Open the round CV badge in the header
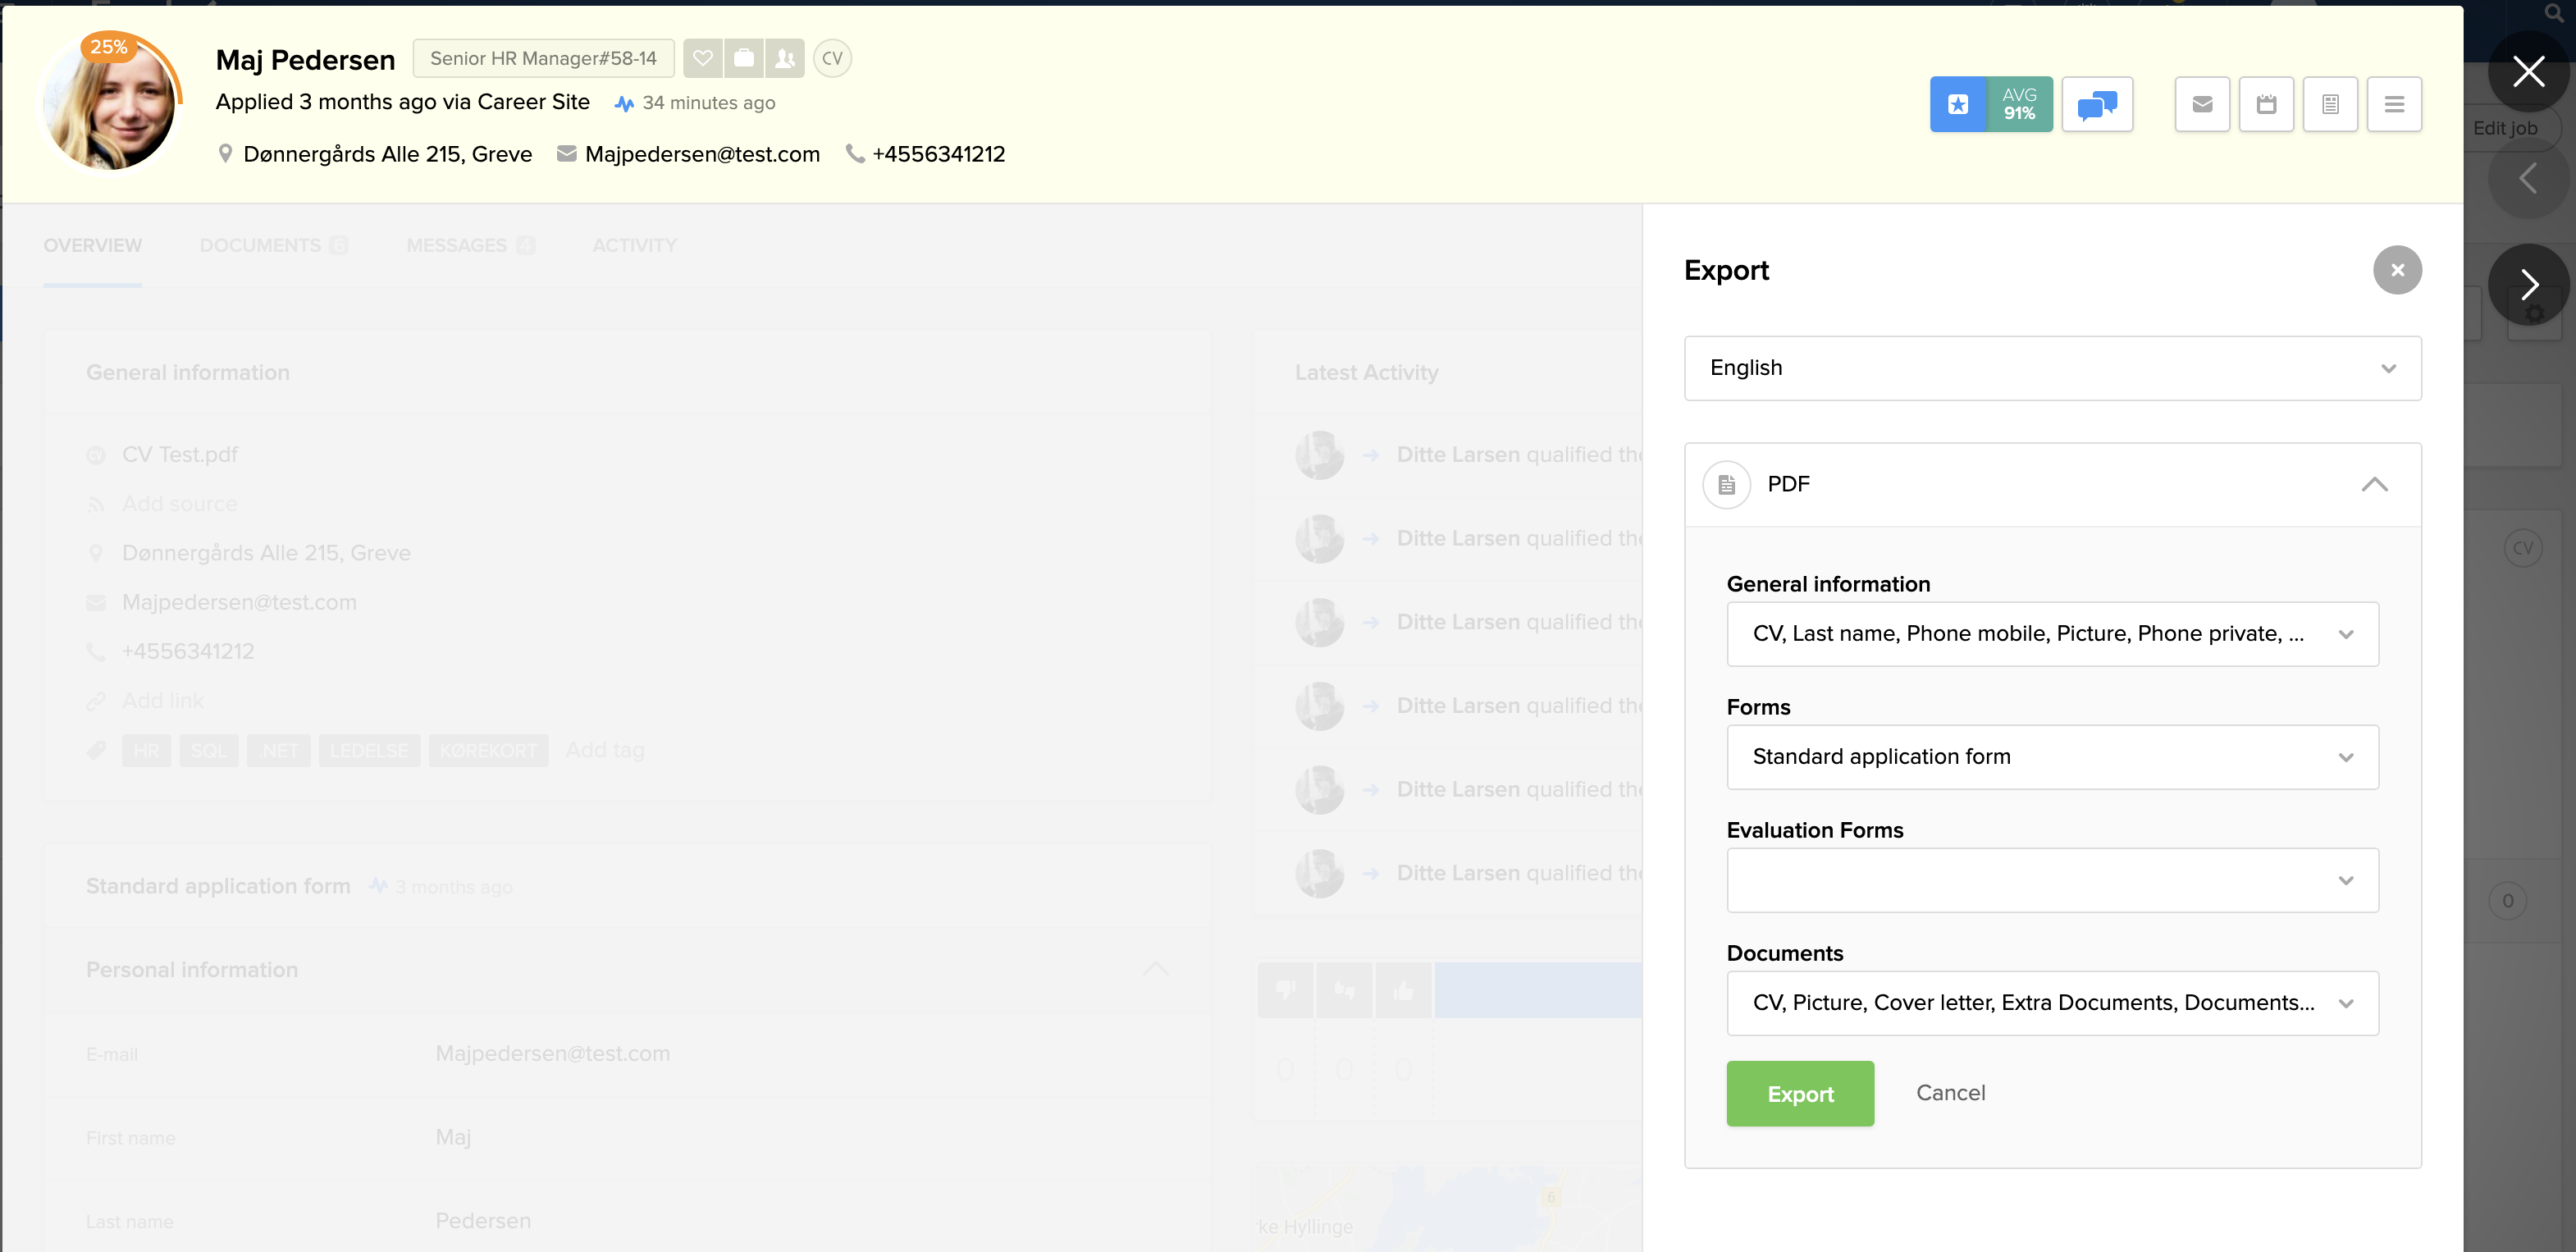This screenshot has width=2576, height=1252. click(832, 58)
